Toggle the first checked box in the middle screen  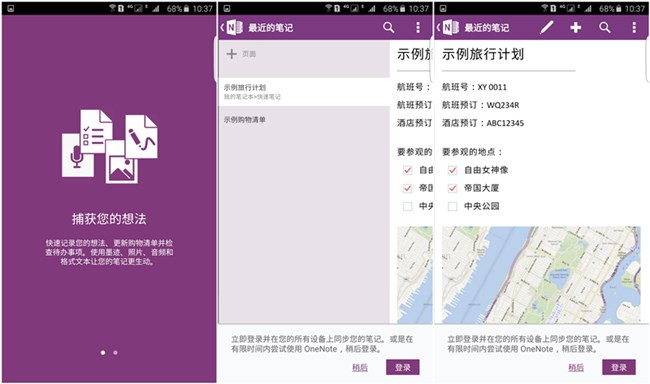(408, 170)
